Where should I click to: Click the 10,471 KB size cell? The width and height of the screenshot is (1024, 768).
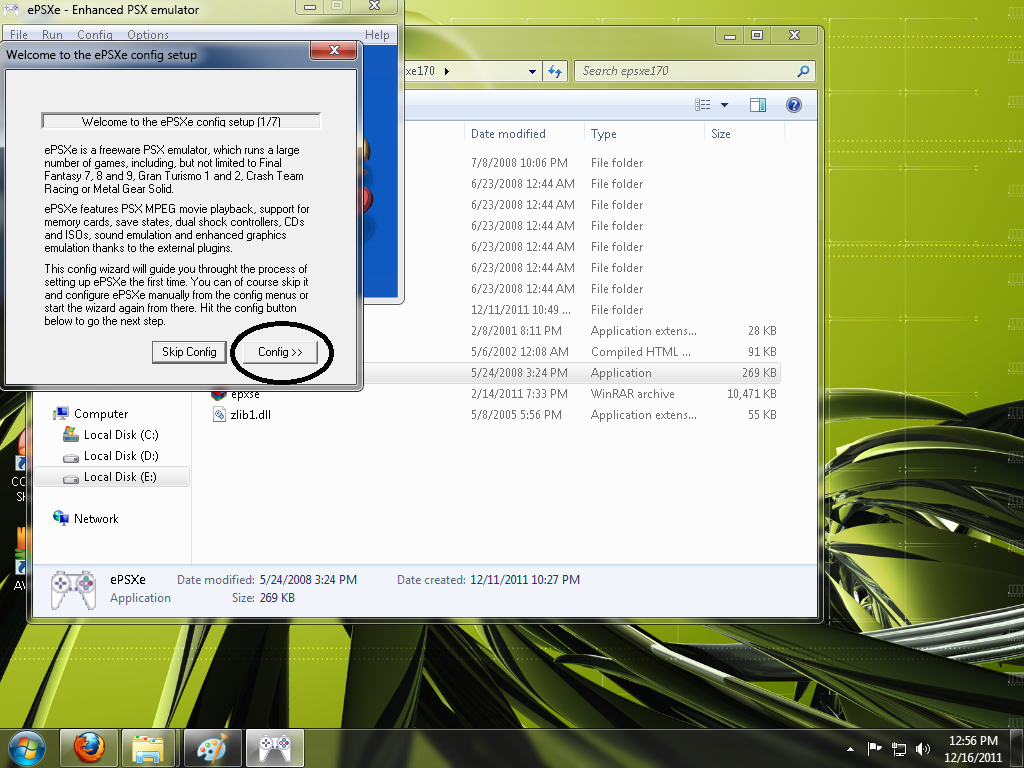pos(752,394)
